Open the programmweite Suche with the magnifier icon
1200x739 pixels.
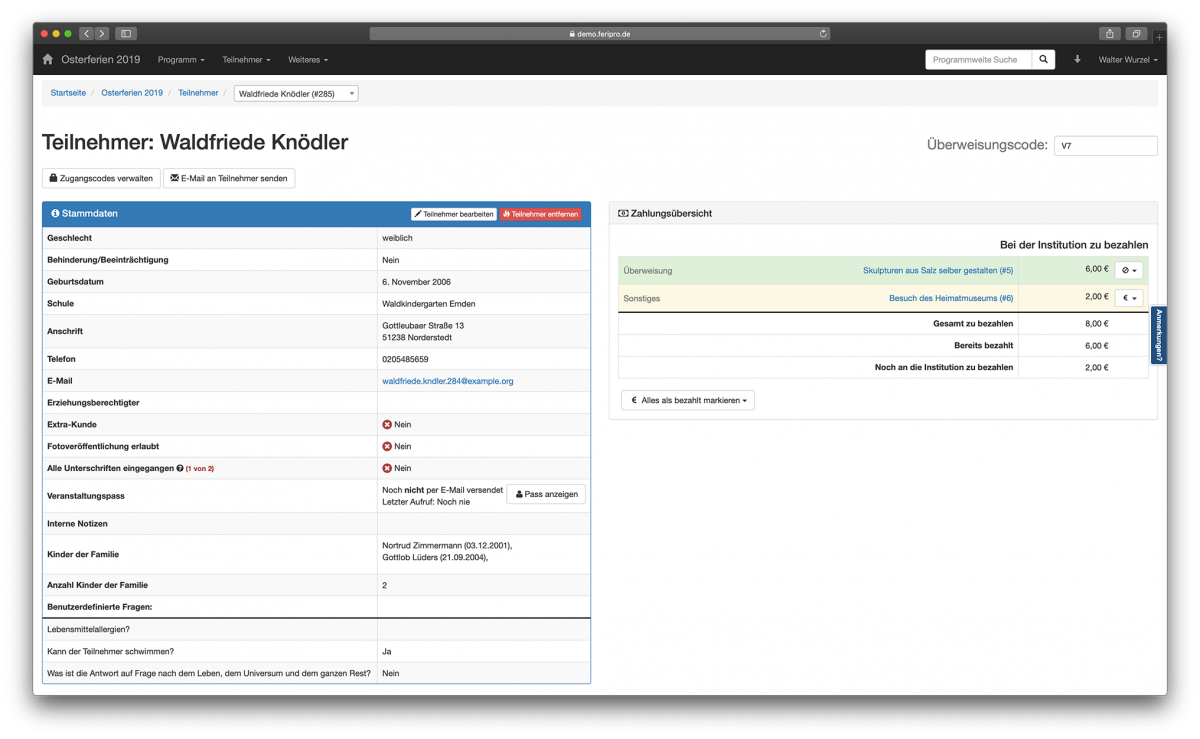(1043, 59)
